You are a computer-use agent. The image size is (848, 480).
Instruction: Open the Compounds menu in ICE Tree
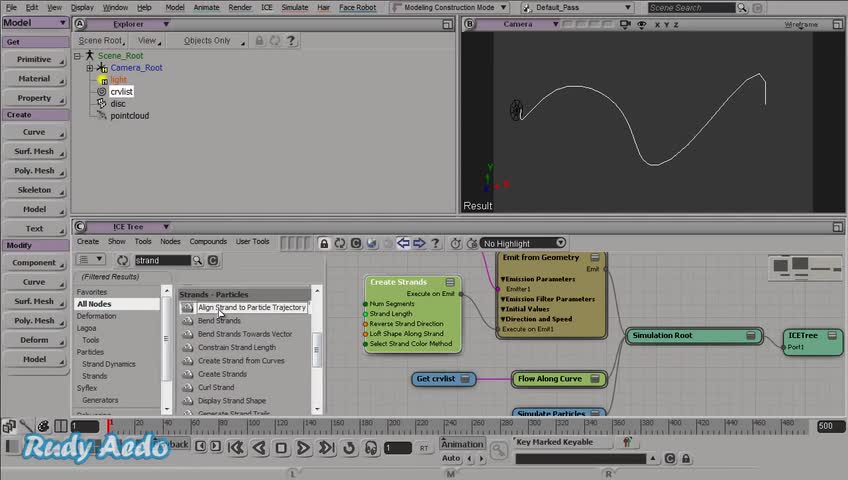coord(208,242)
